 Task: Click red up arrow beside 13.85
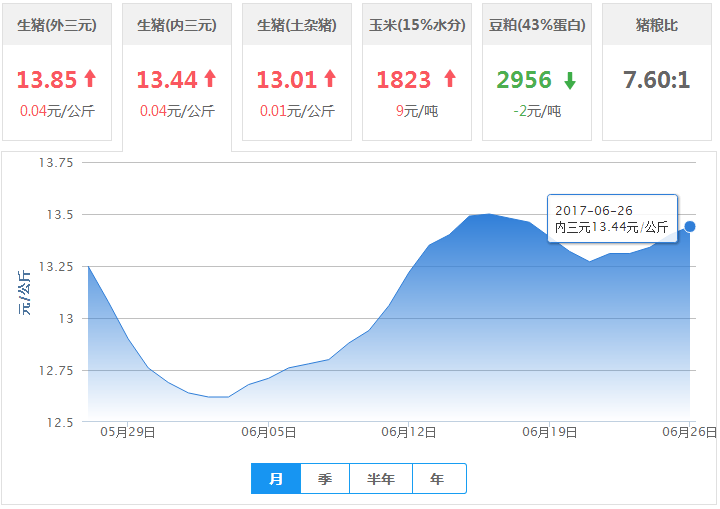(x=90, y=79)
